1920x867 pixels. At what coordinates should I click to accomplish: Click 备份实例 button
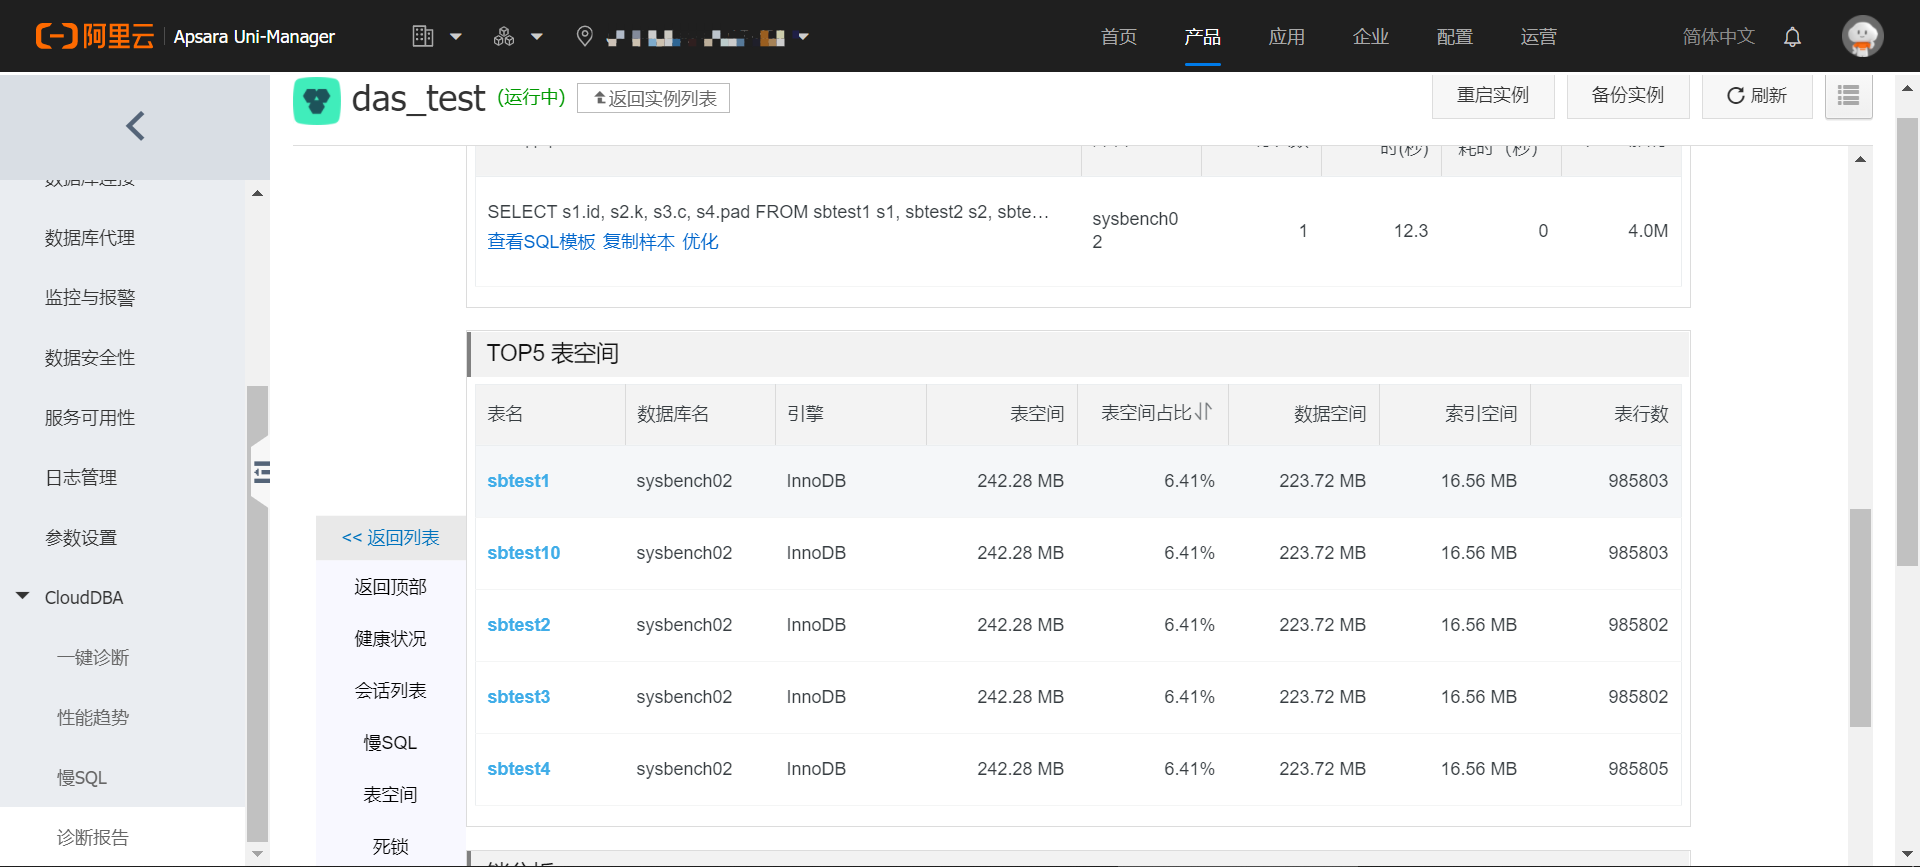pos(1628,95)
